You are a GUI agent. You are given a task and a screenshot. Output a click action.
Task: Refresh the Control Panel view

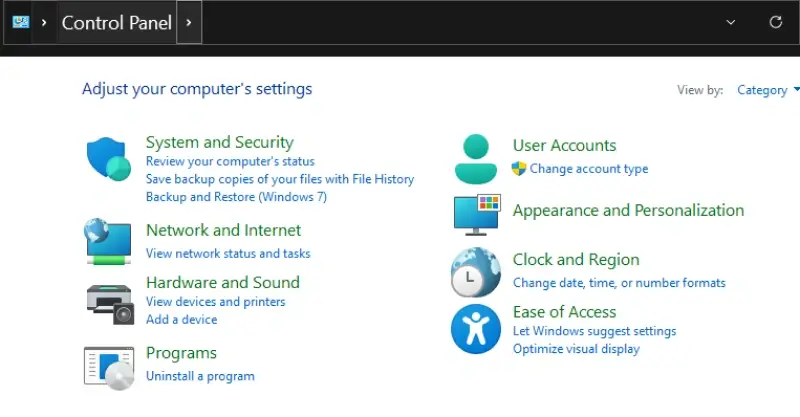[x=776, y=22]
